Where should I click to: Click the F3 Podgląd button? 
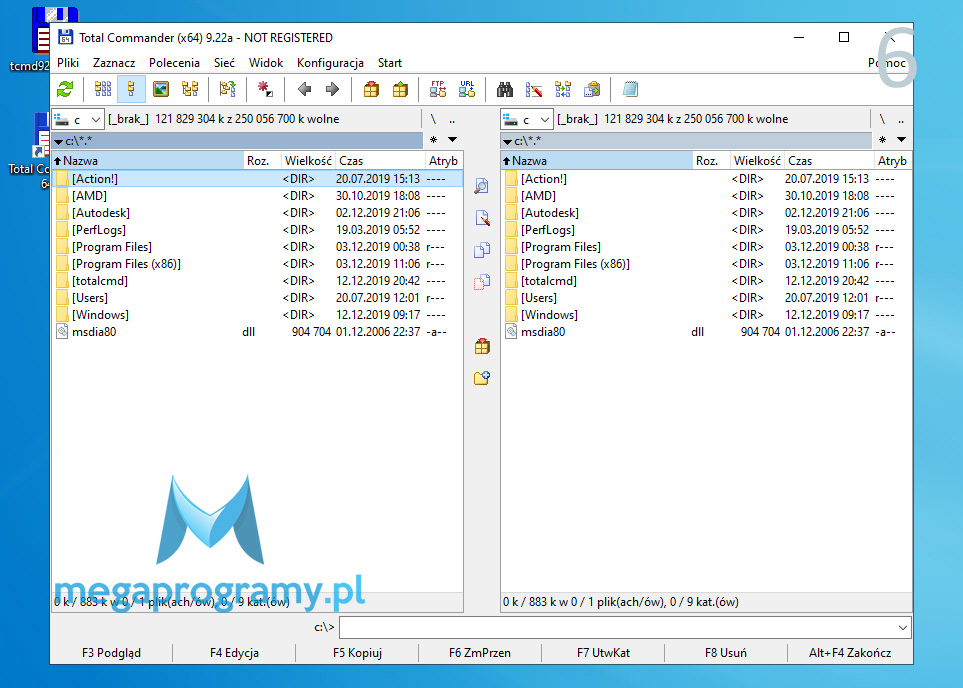tap(111, 653)
